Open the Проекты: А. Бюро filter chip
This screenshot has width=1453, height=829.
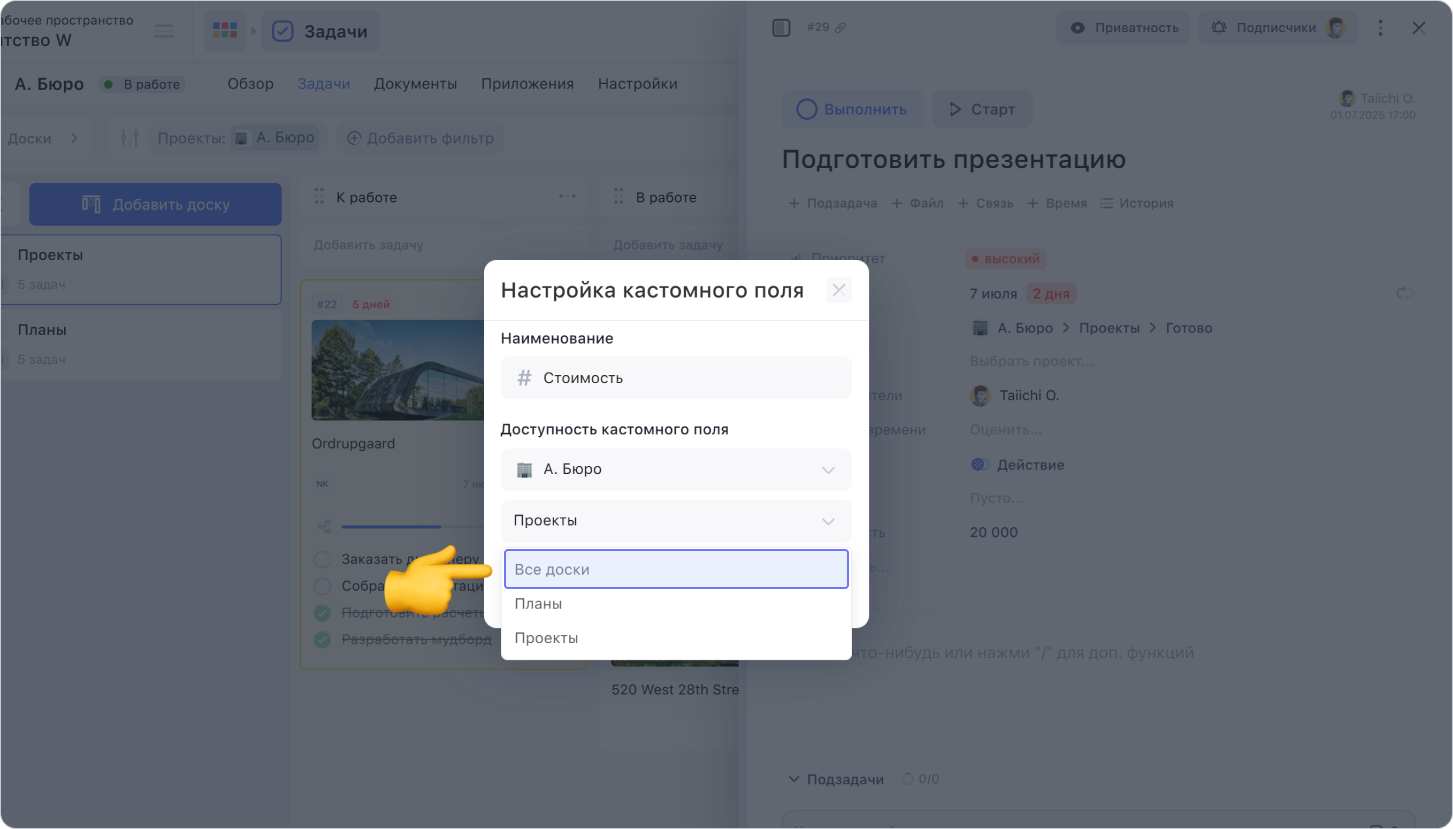[236, 138]
